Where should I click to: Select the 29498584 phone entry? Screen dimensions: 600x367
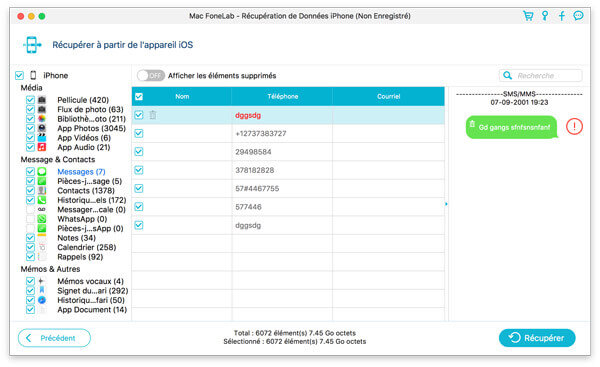(x=253, y=152)
